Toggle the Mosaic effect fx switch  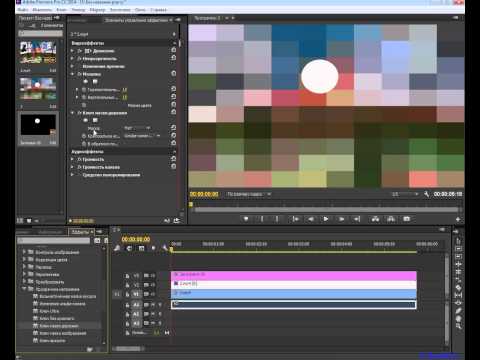(79, 74)
